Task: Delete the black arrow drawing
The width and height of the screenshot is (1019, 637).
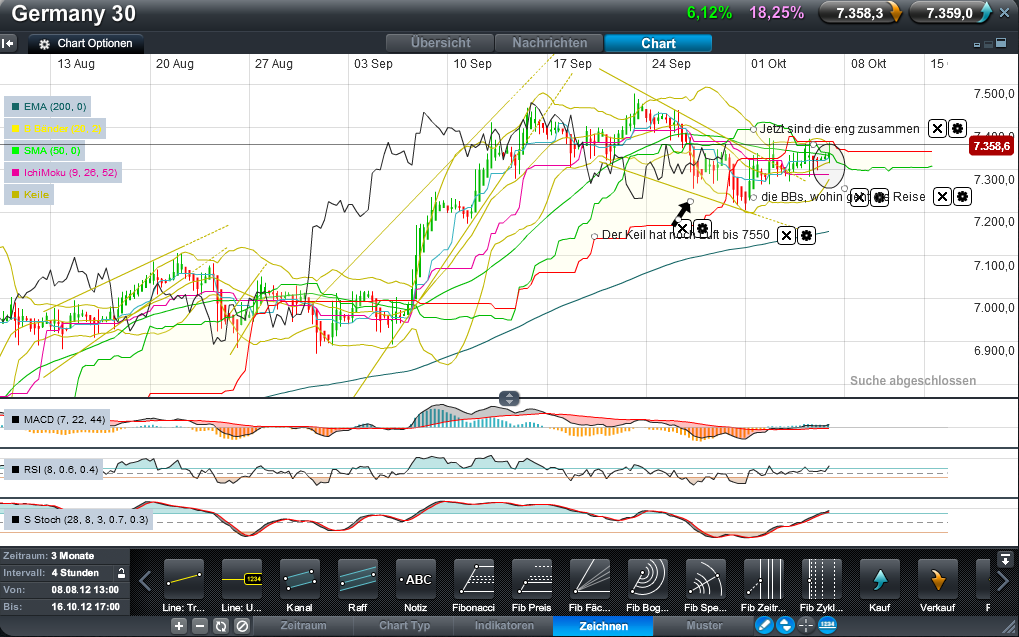Action: pyautogui.click(x=682, y=228)
